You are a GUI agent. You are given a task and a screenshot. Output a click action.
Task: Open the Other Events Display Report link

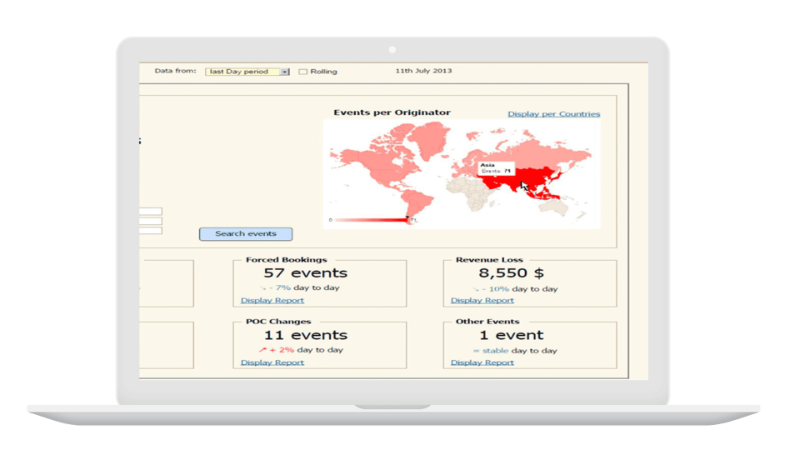(482, 362)
